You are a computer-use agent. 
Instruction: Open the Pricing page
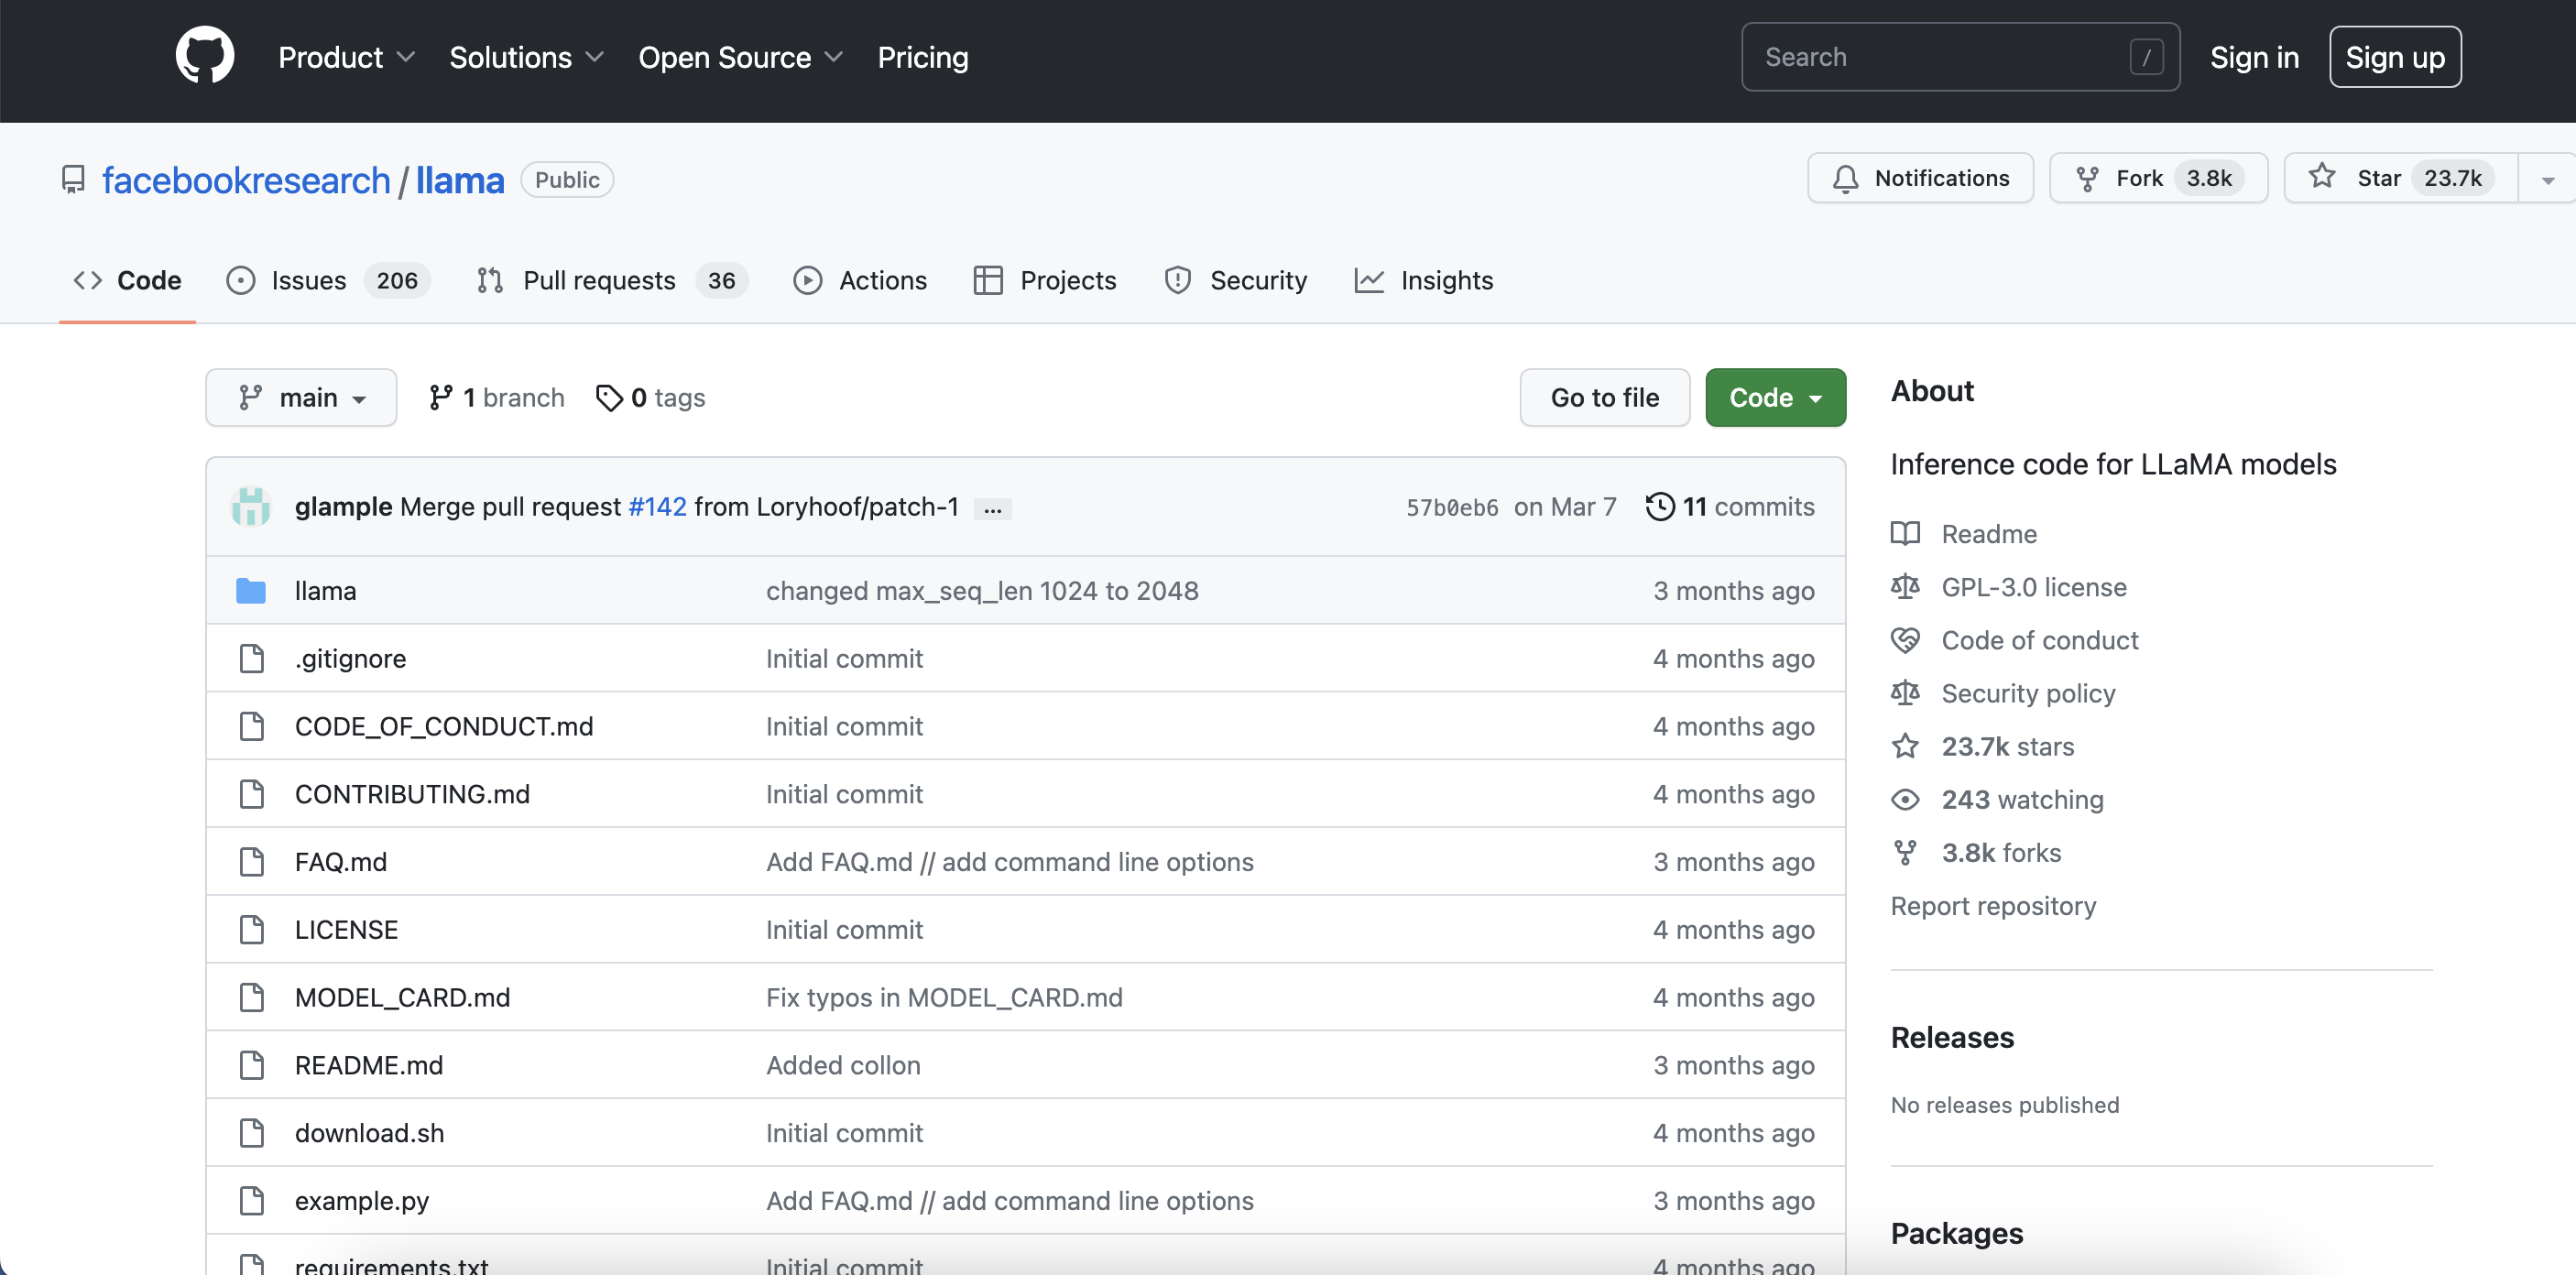(922, 57)
